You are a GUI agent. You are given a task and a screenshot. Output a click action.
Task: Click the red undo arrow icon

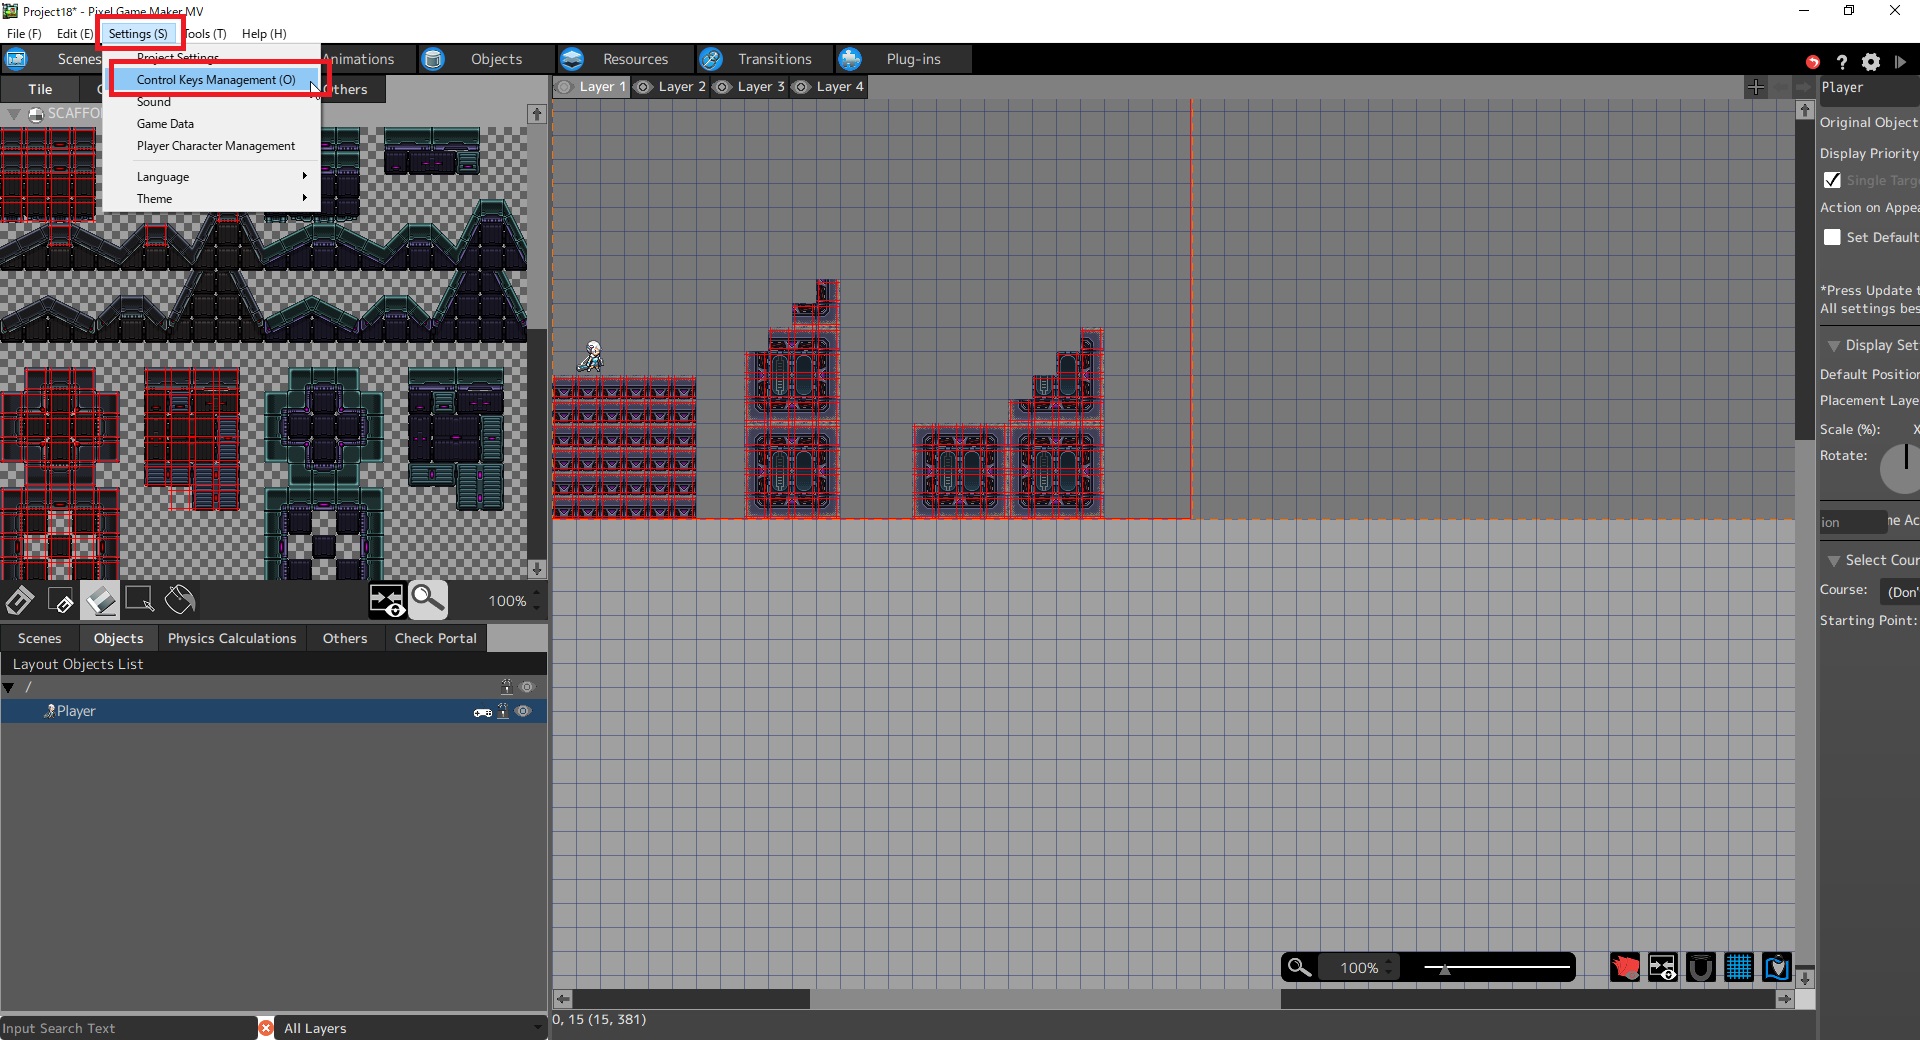click(1812, 61)
